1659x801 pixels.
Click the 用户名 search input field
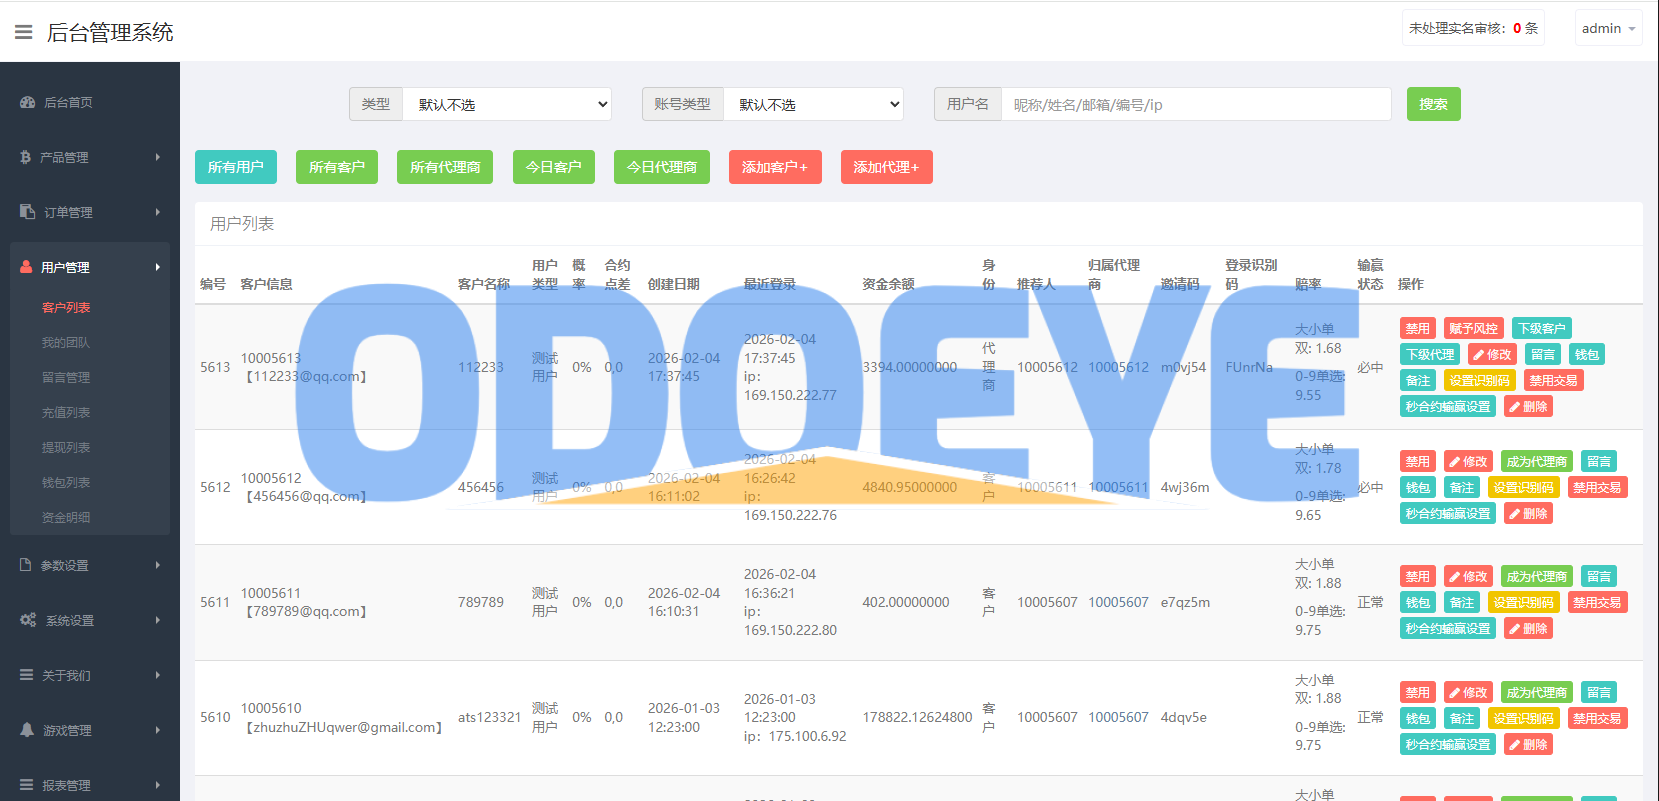coord(1196,104)
